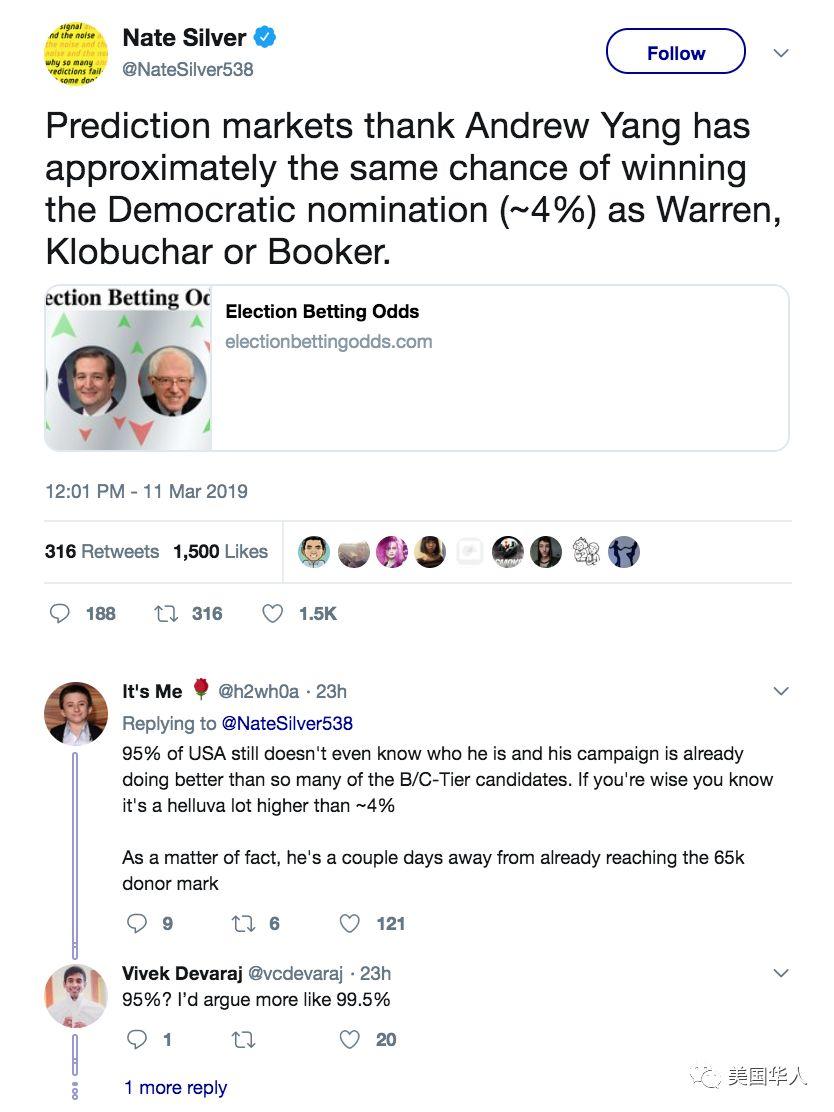Reply to Nate Silver's main tweet
The height and width of the screenshot is (1112, 834).
pyautogui.click(x=60, y=613)
